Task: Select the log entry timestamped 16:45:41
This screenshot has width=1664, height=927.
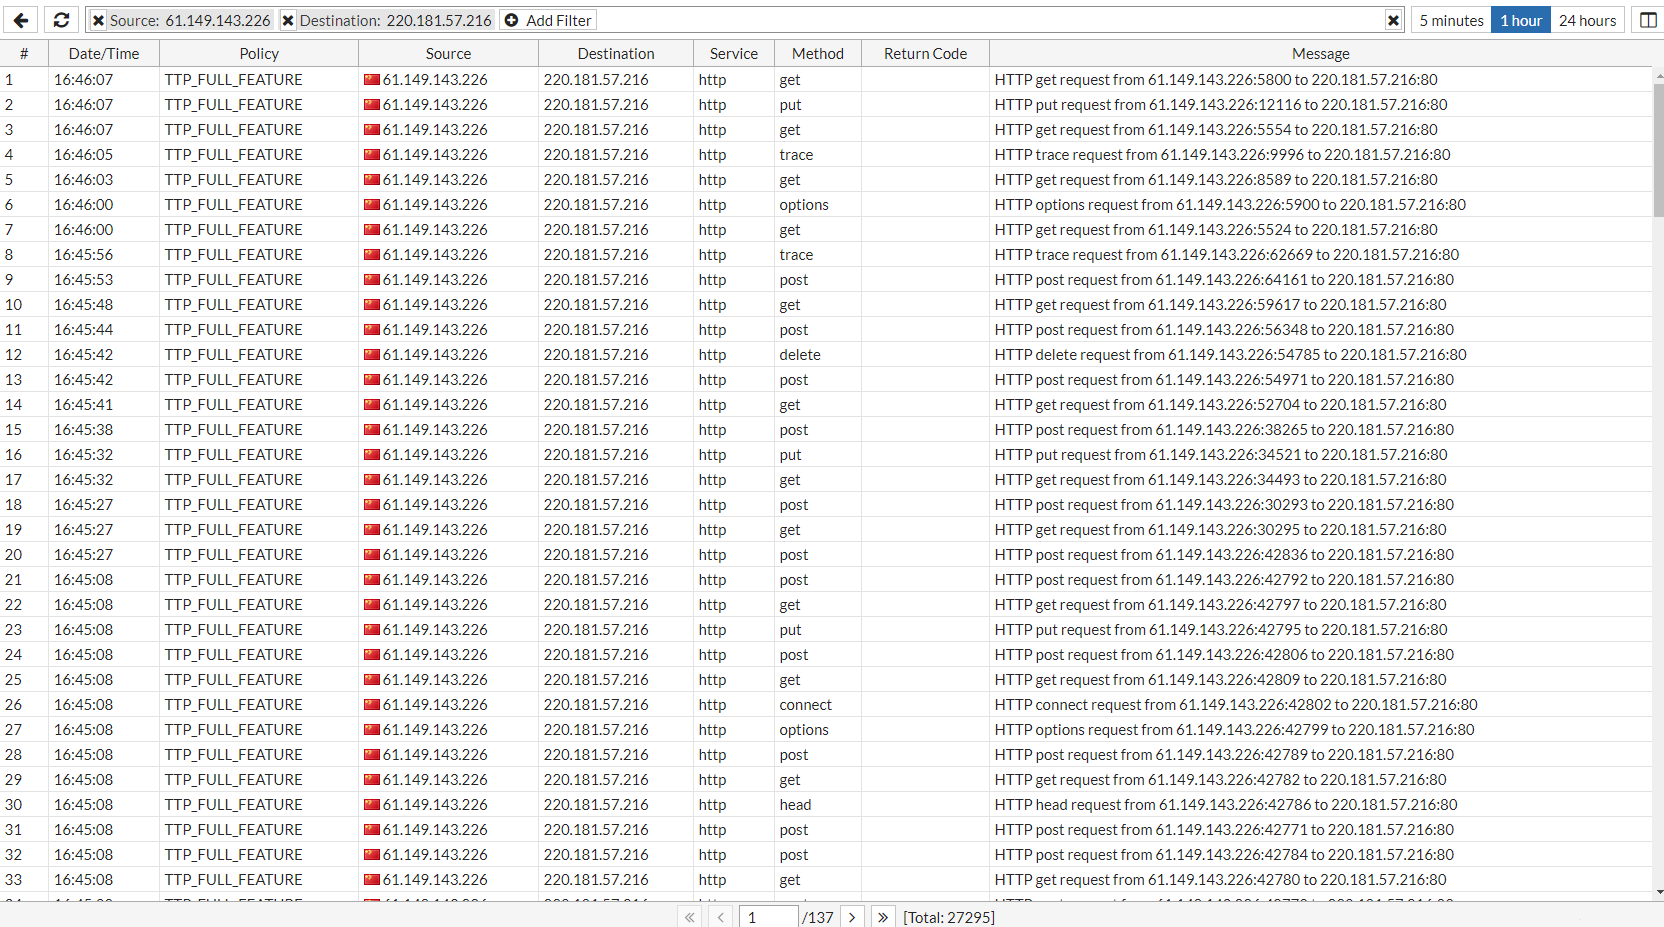Action: coord(826,405)
